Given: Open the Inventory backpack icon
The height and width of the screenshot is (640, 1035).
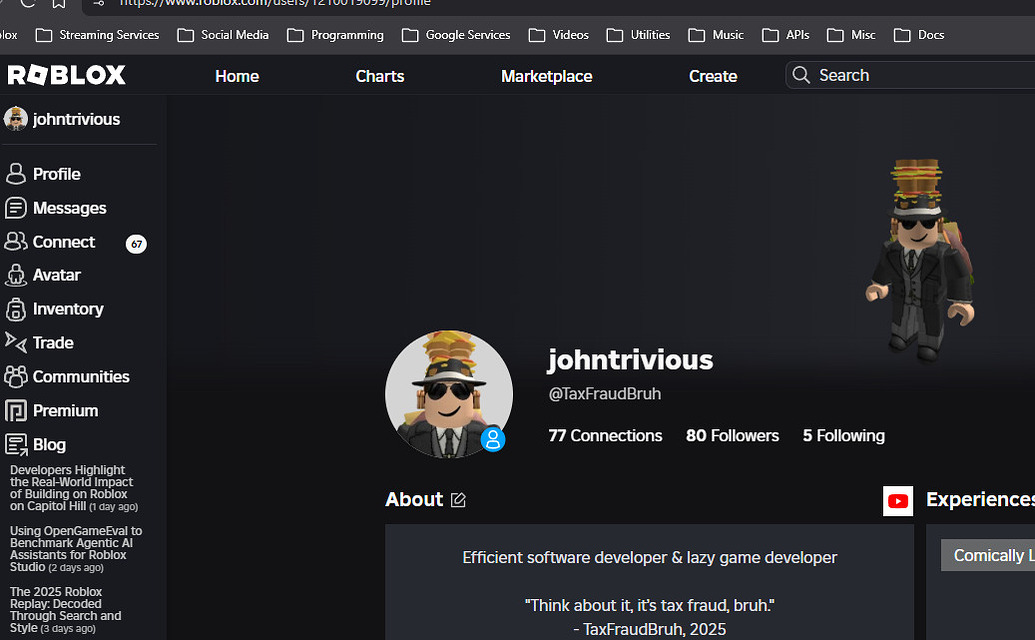Looking at the screenshot, I should click(15, 309).
